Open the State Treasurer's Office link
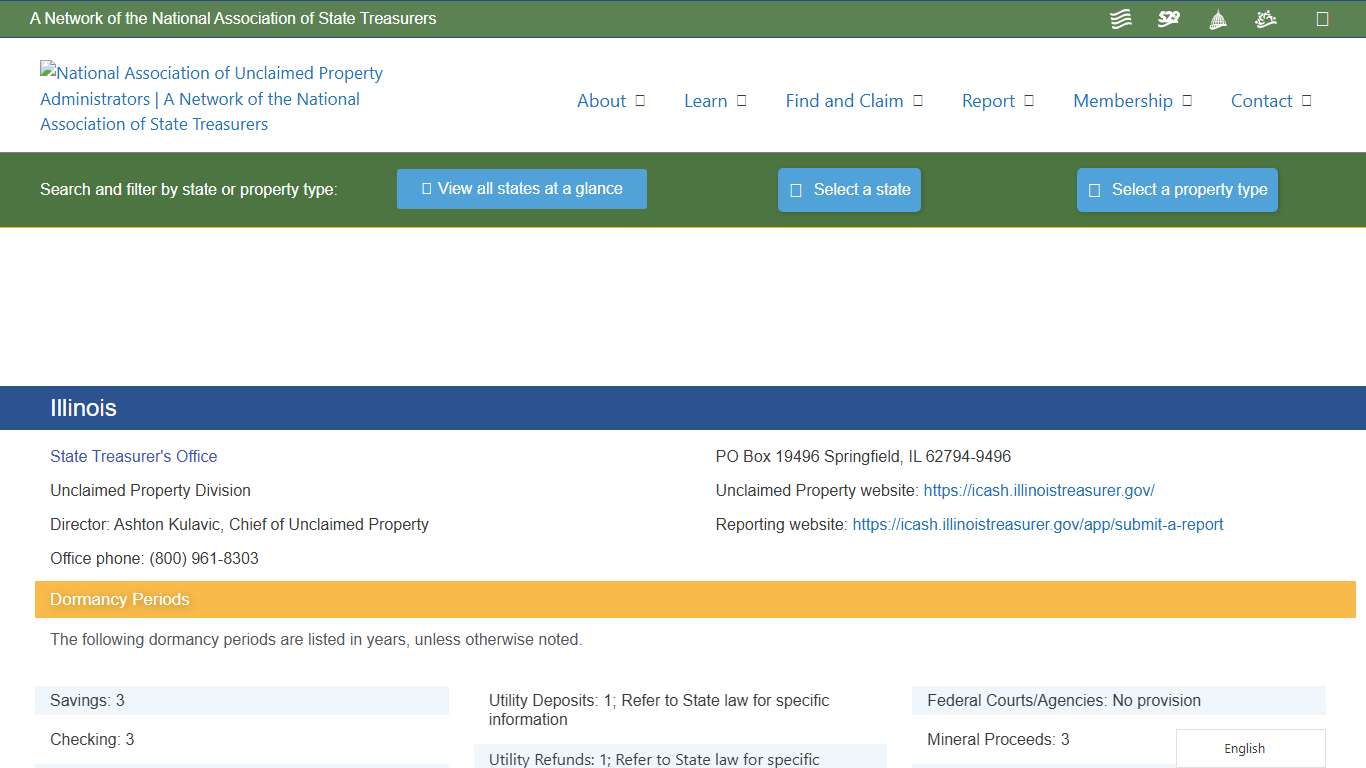The width and height of the screenshot is (1366, 768). point(133,456)
